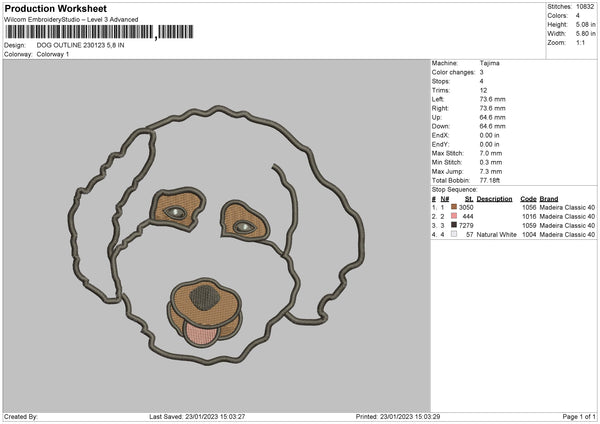This screenshot has width=600, height=424.
Task: Select thread code 1056 in the stop sequence
Action: [x=529, y=207]
